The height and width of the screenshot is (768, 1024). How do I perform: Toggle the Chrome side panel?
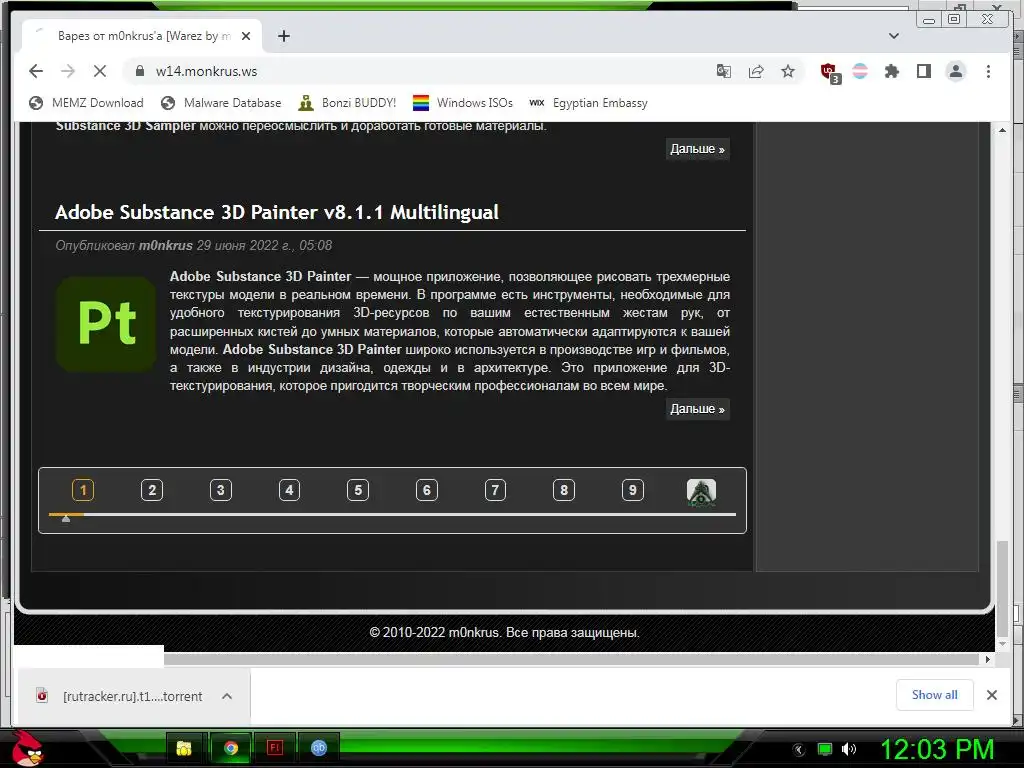point(923,71)
